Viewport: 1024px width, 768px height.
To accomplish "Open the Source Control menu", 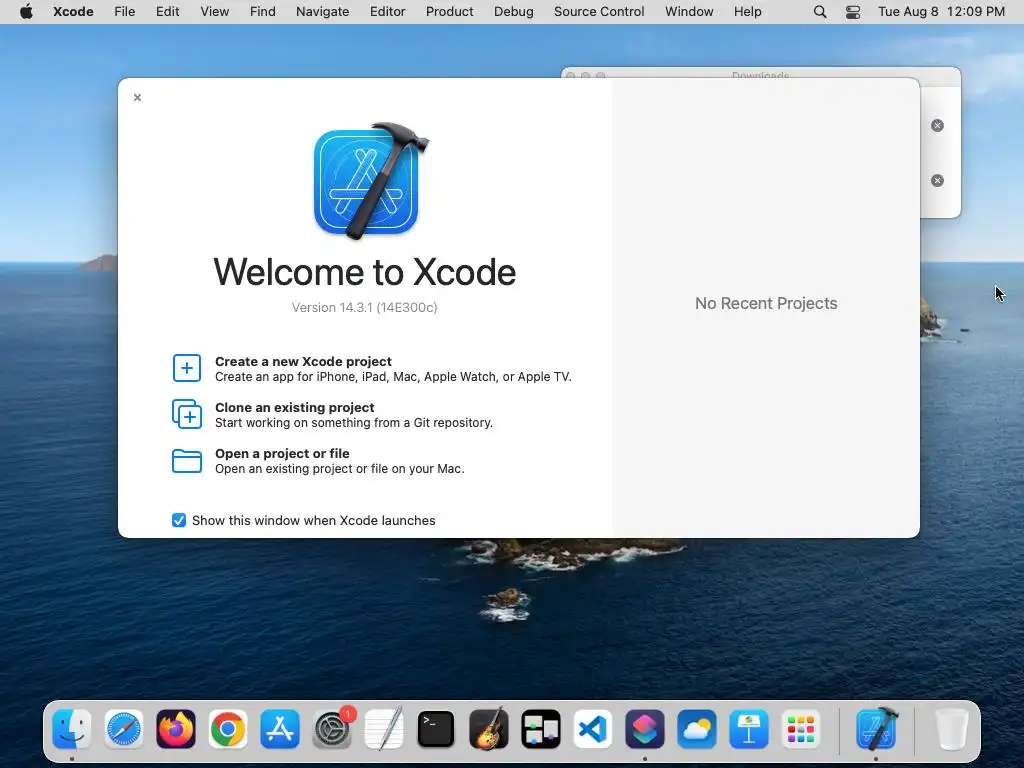I will coord(599,12).
